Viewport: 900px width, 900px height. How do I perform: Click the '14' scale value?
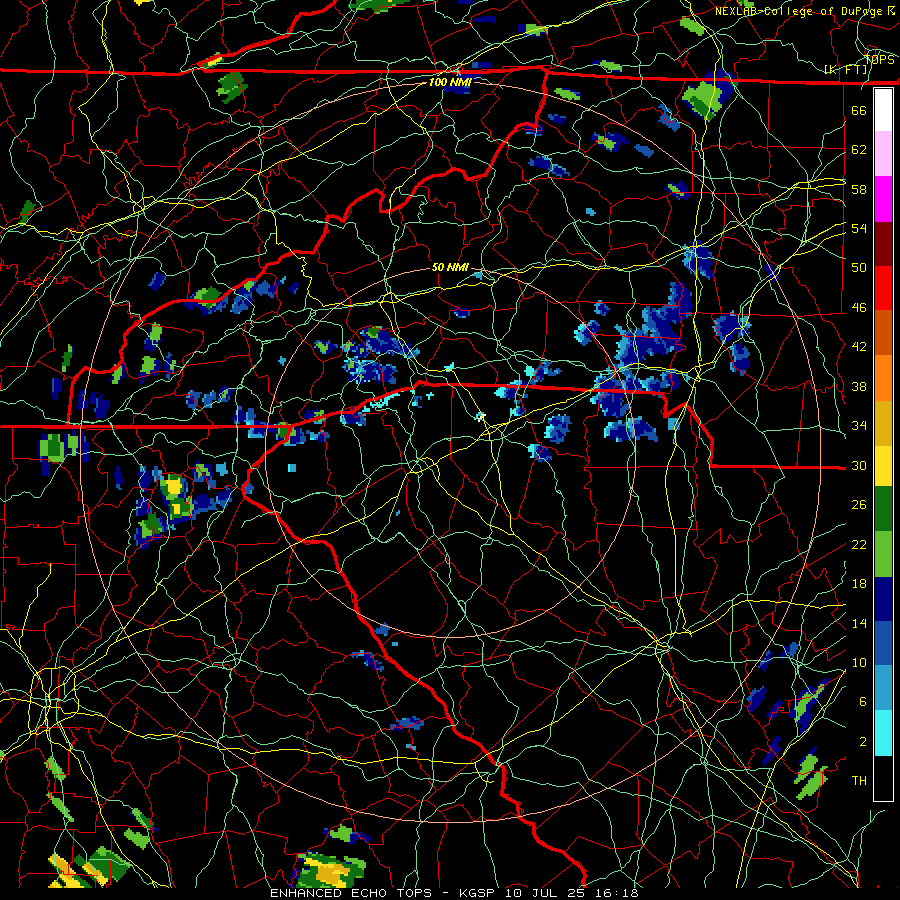[859, 623]
